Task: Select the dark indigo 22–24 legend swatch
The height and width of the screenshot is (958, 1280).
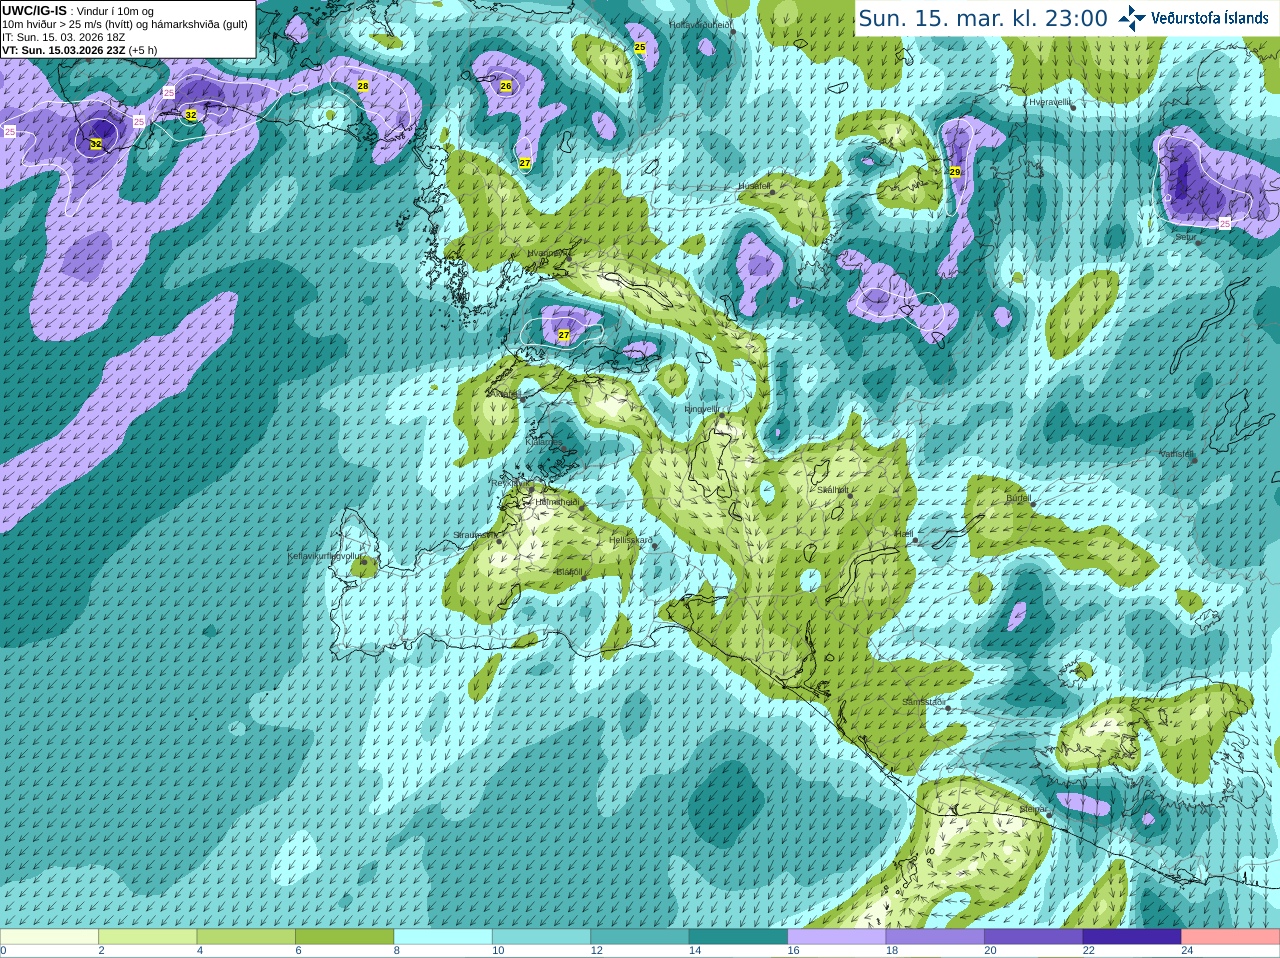Action: click(1132, 937)
